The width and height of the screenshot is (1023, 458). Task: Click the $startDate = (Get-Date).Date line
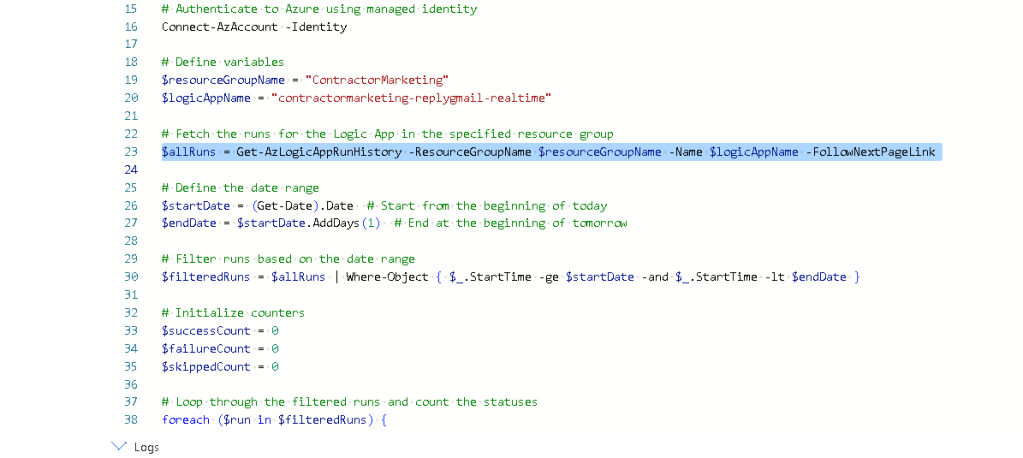pyautogui.click(x=258, y=206)
